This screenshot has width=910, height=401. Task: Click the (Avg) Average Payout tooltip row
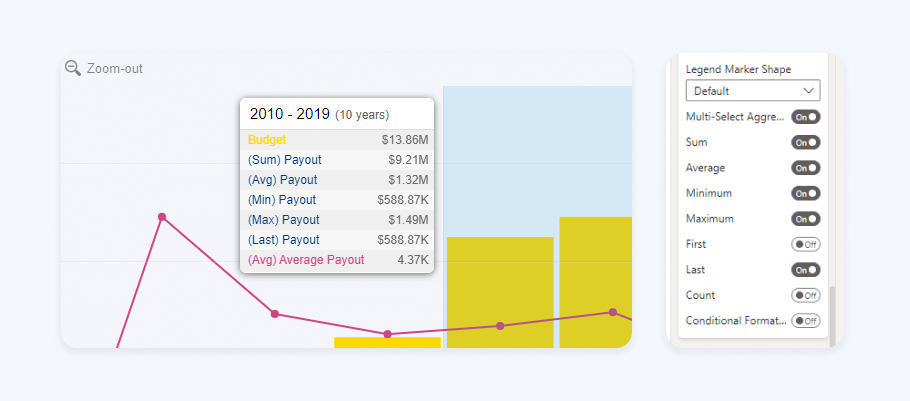pyautogui.click(x=337, y=260)
